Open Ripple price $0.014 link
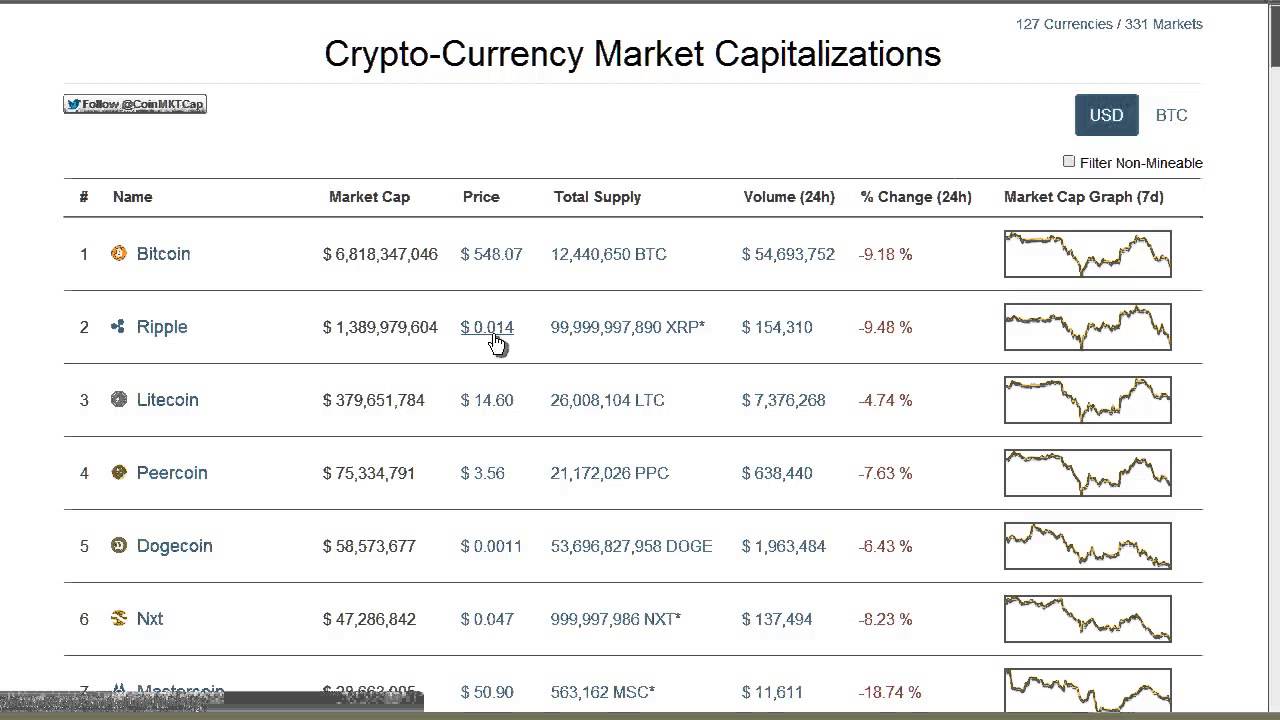 (487, 327)
